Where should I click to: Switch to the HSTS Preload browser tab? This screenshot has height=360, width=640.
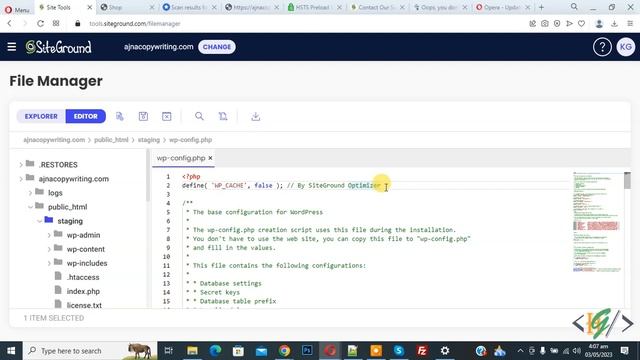(x=314, y=7)
